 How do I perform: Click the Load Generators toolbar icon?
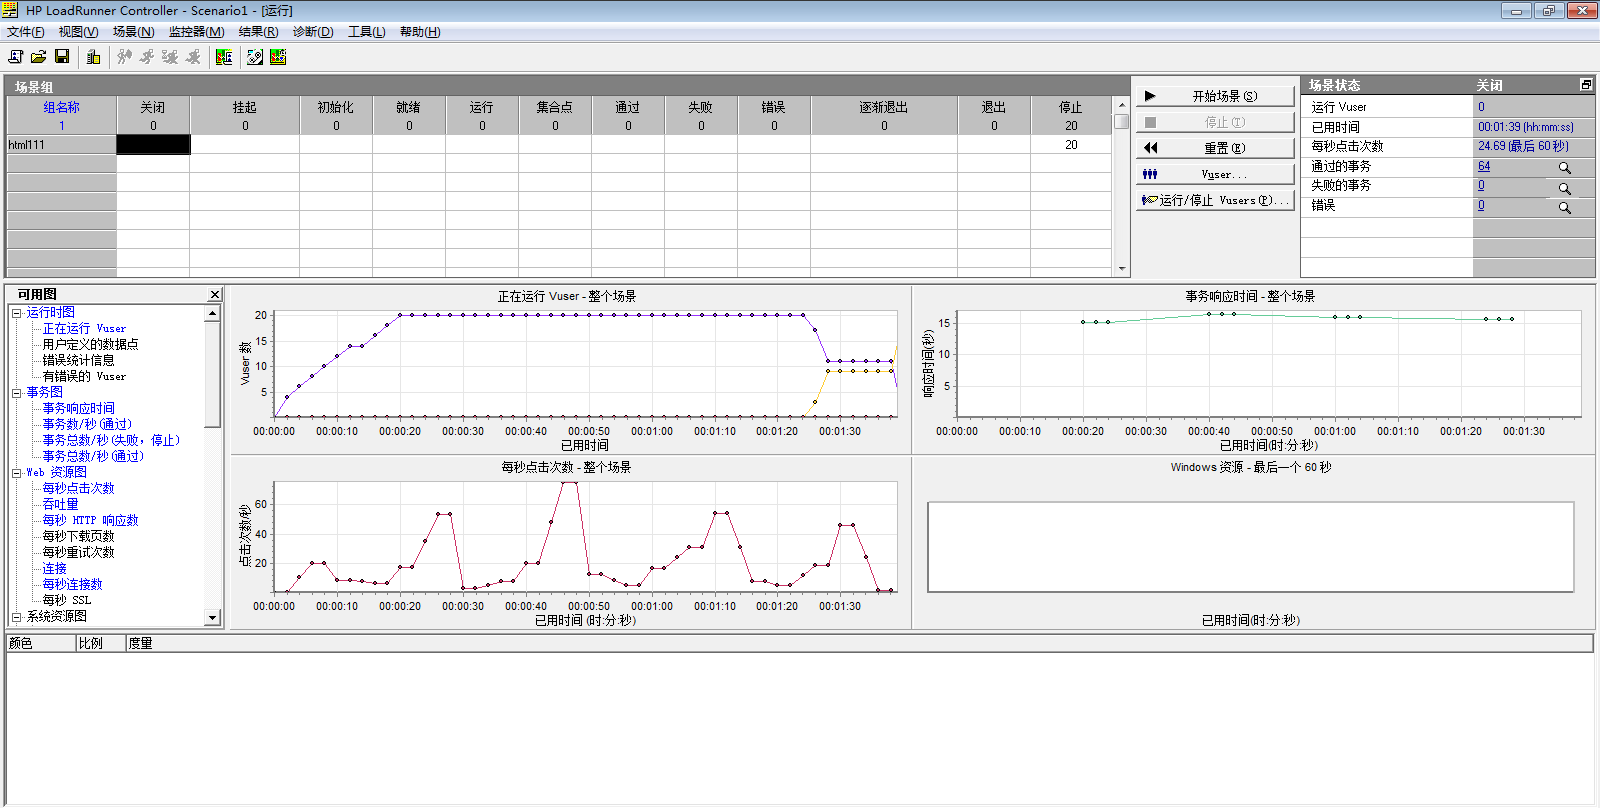[x=93, y=57]
